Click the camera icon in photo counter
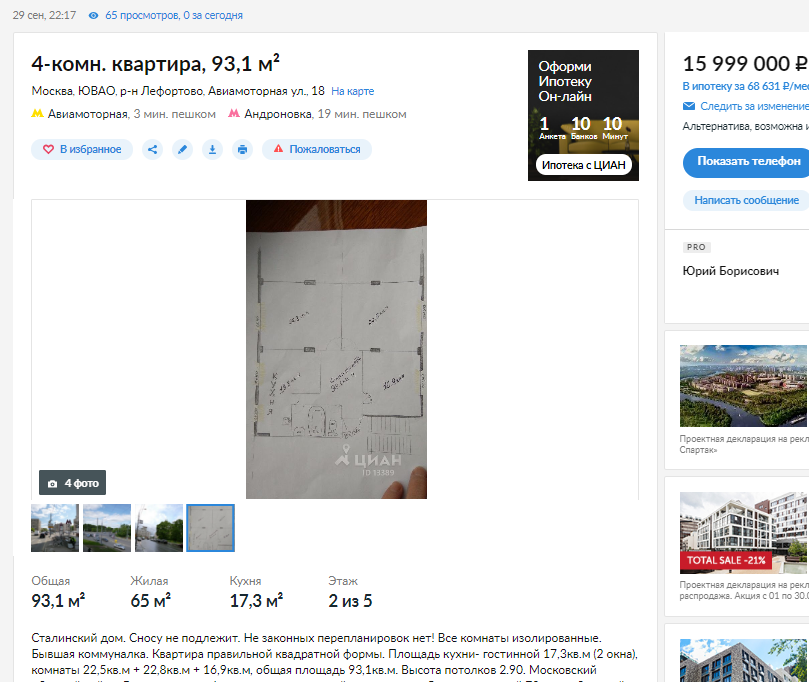 pyautogui.click(x=52, y=484)
